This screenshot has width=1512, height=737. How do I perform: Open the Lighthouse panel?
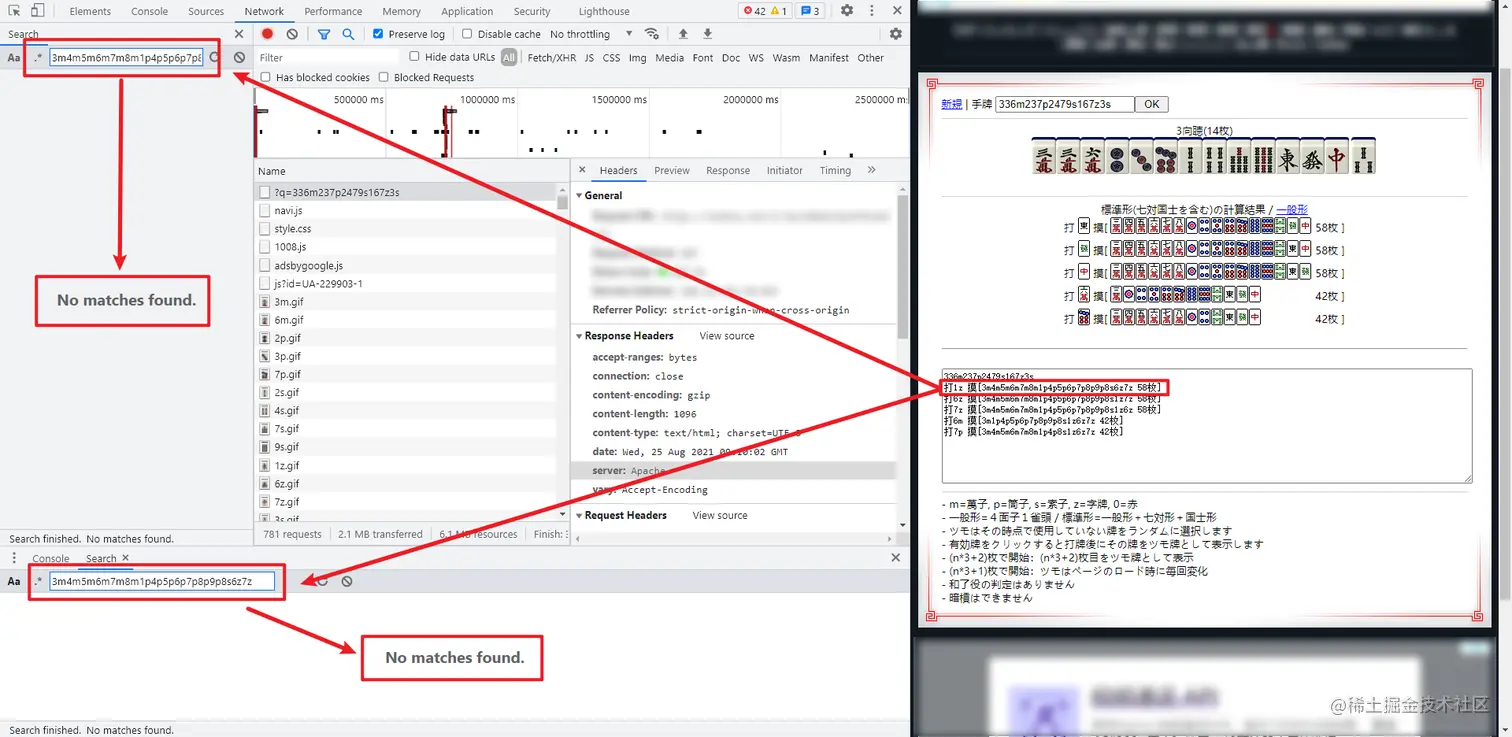click(x=604, y=11)
